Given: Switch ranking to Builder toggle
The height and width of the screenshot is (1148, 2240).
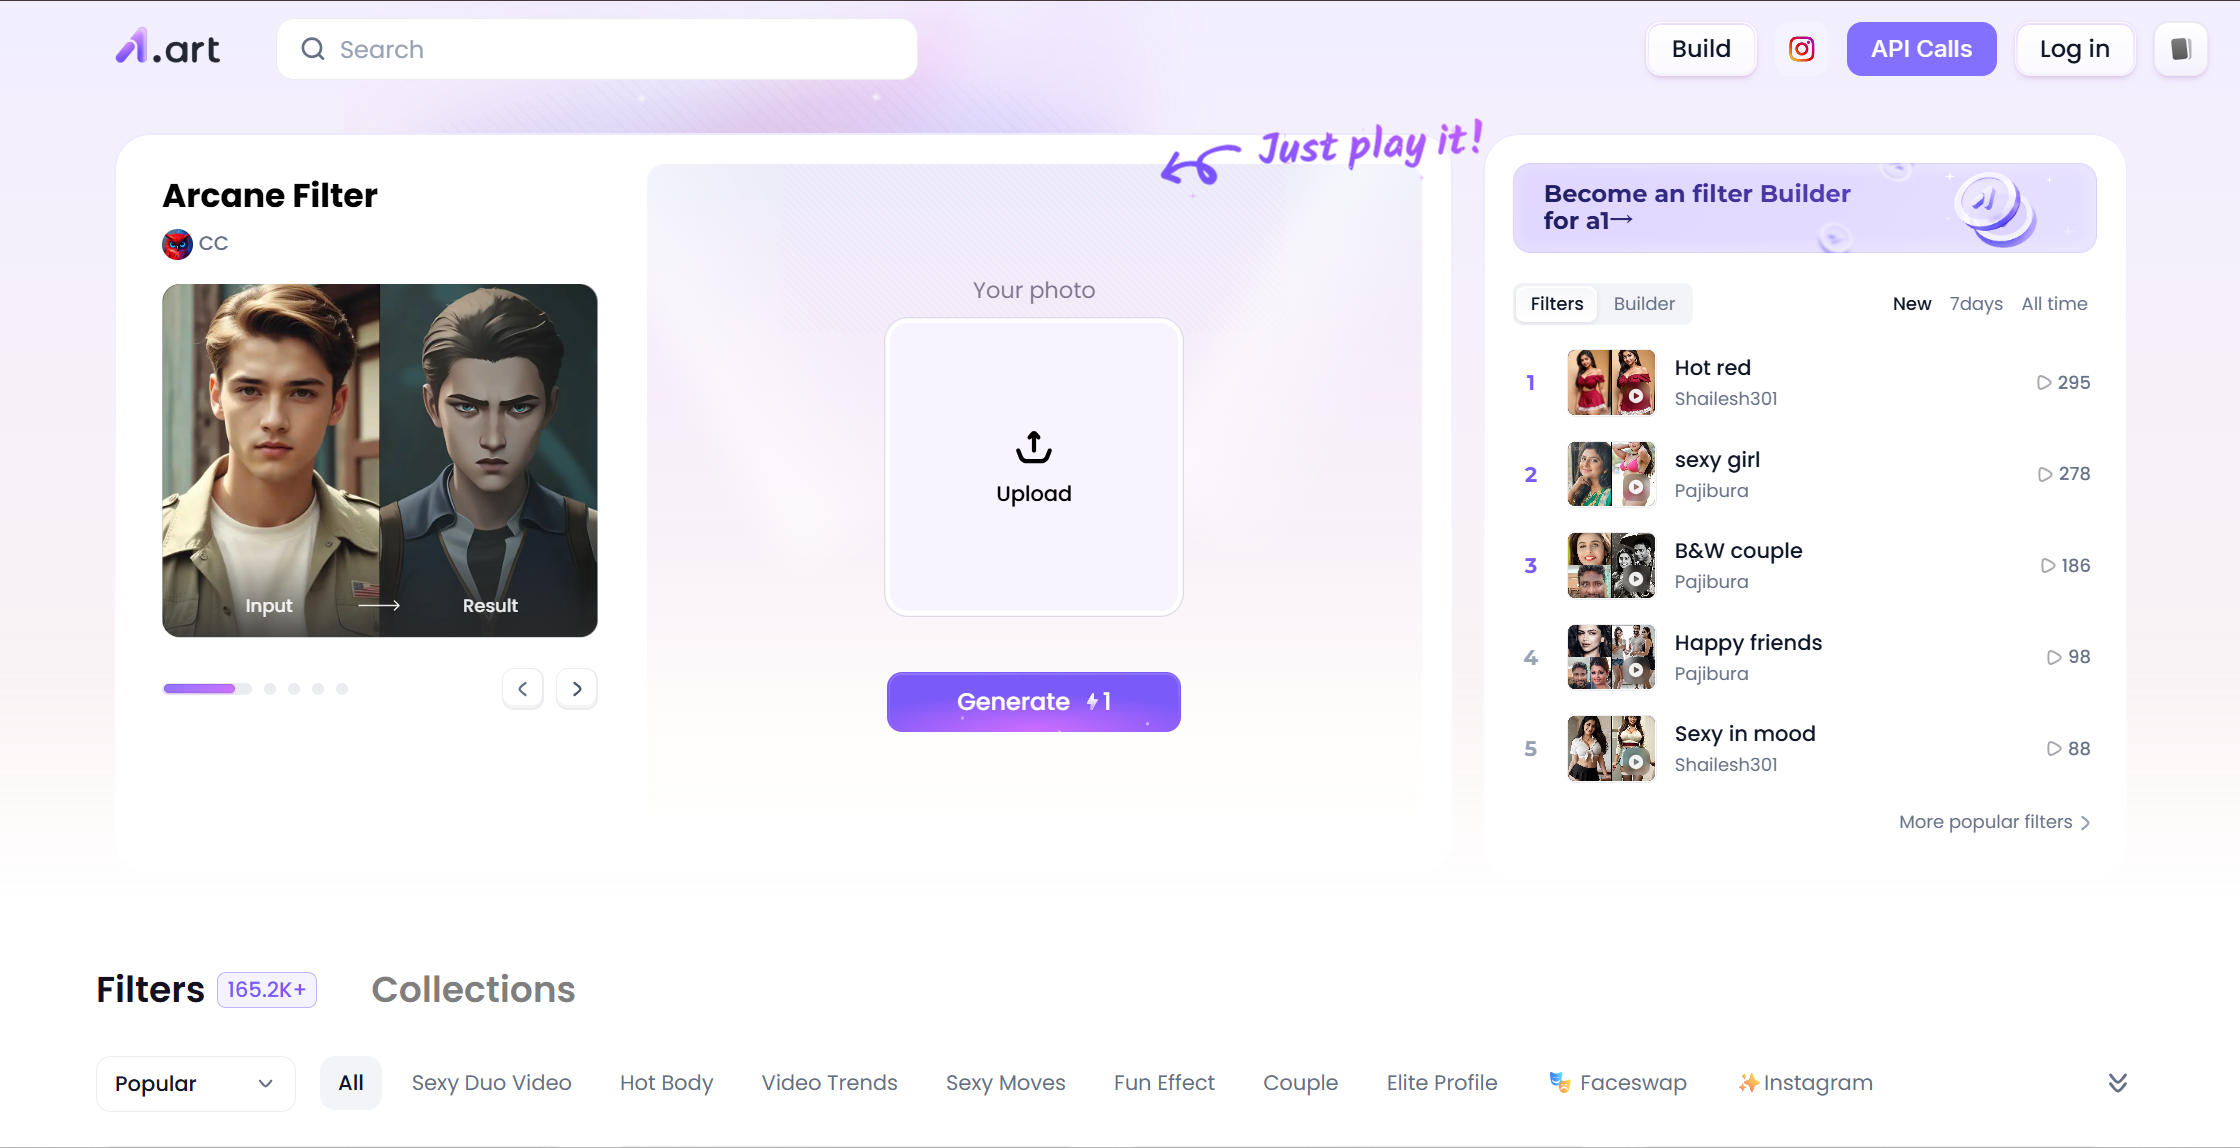Looking at the screenshot, I should (x=1643, y=304).
